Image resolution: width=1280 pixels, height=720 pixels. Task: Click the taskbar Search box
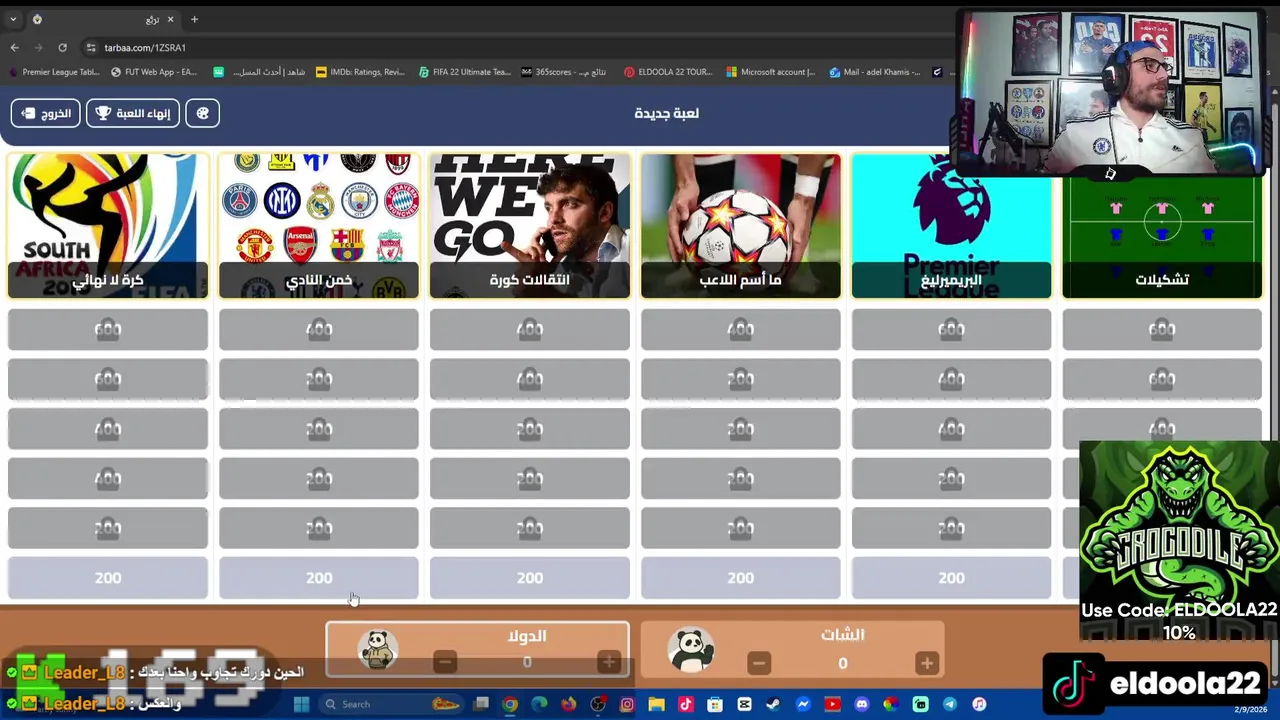pos(390,704)
